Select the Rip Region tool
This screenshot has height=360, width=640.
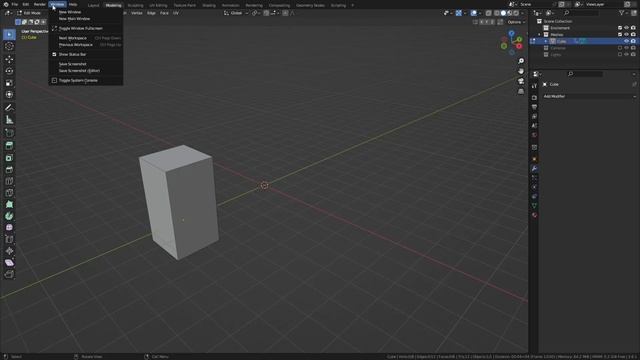click(9, 274)
